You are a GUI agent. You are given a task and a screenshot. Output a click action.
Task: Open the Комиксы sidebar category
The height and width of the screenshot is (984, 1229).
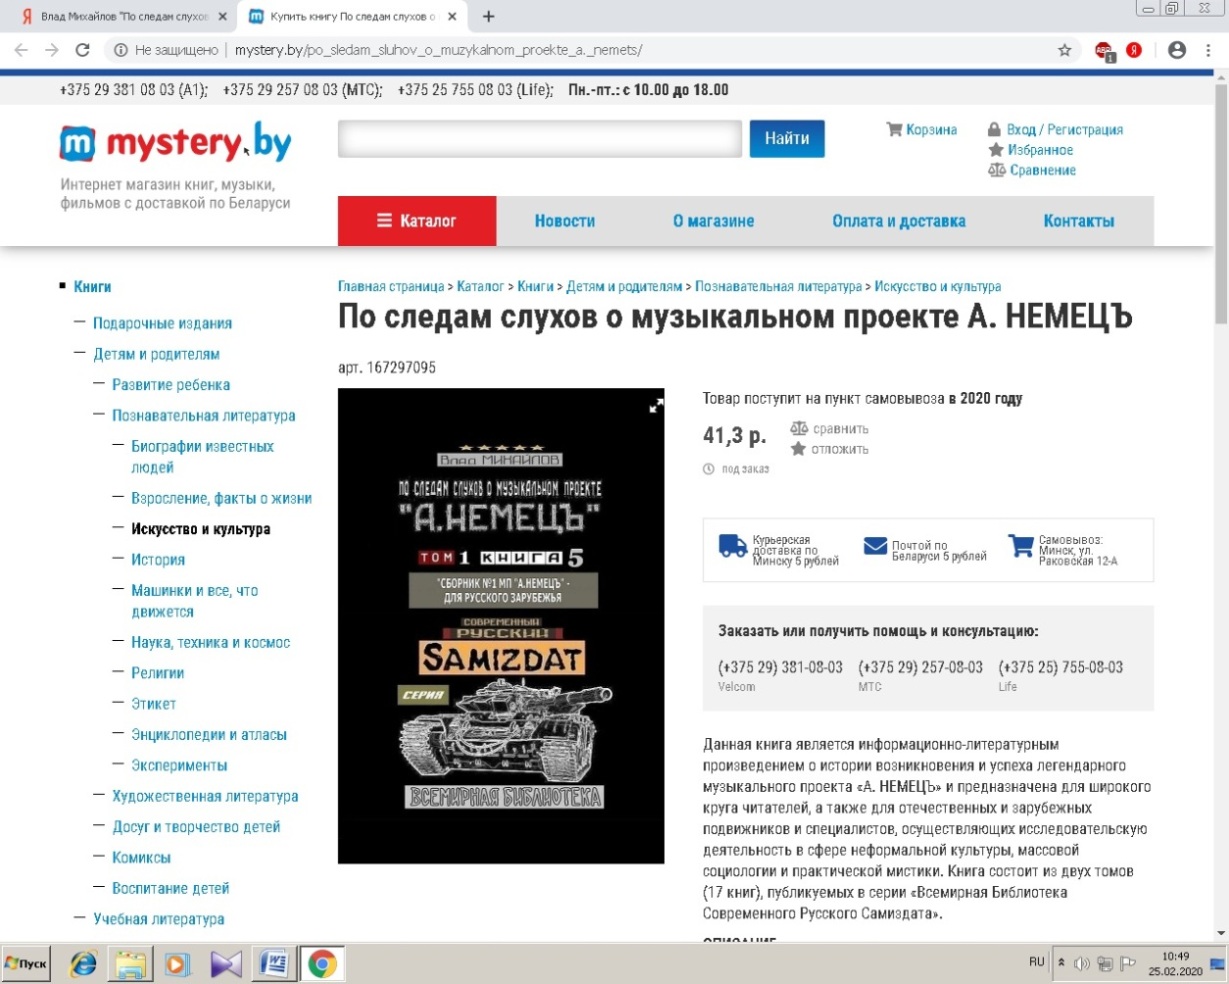click(x=141, y=857)
